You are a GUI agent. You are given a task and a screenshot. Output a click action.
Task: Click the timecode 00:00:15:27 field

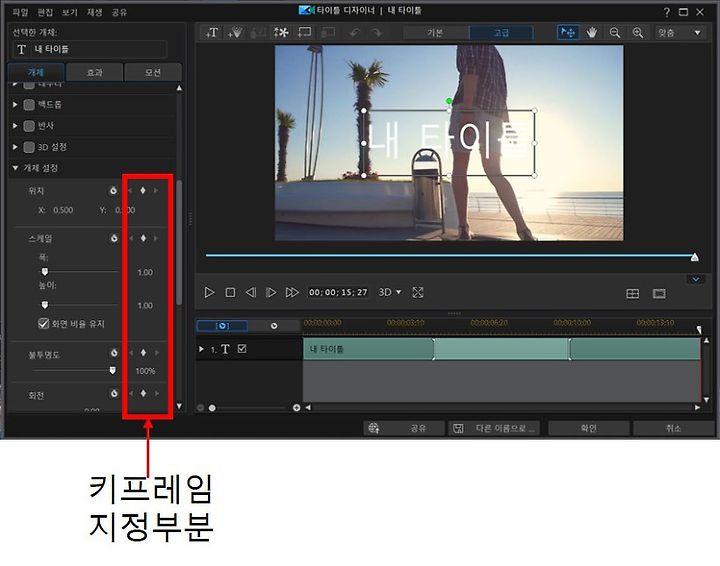(x=338, y=292)
